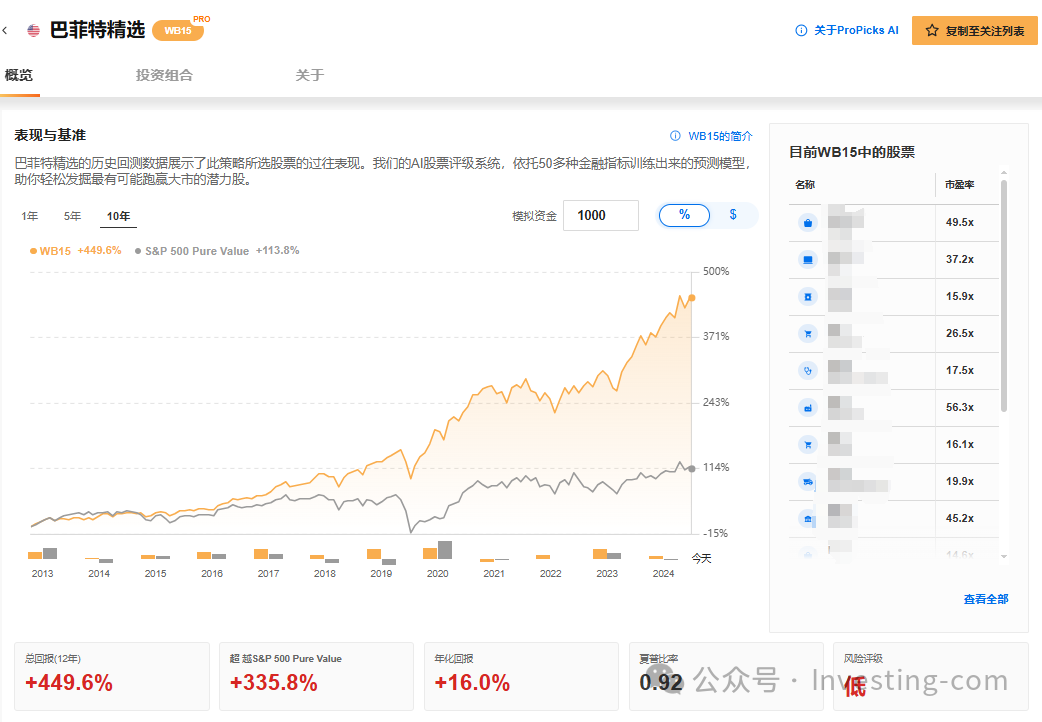Select the 5年 time range
Viewport: 1042px width, 722px height.
tap(72, 216)
